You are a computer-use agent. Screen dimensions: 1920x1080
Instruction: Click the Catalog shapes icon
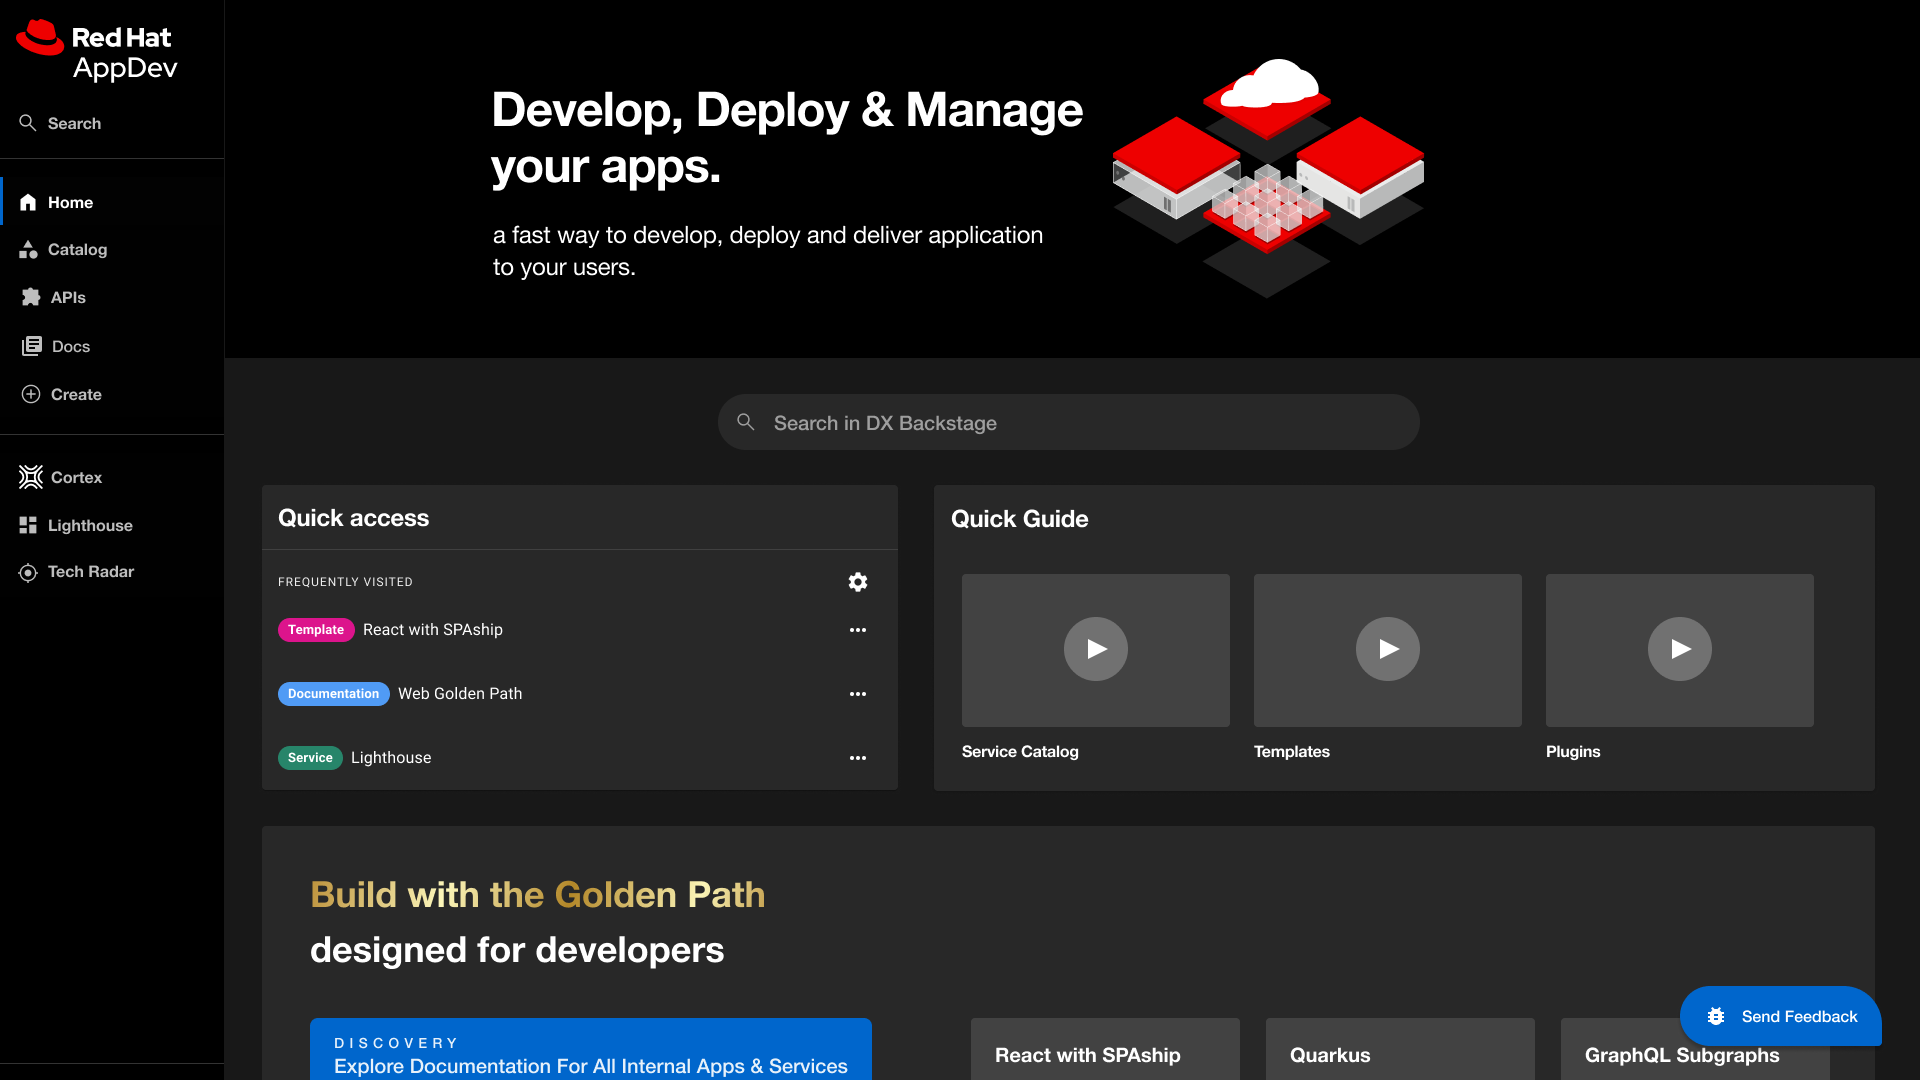coord(28,250)
